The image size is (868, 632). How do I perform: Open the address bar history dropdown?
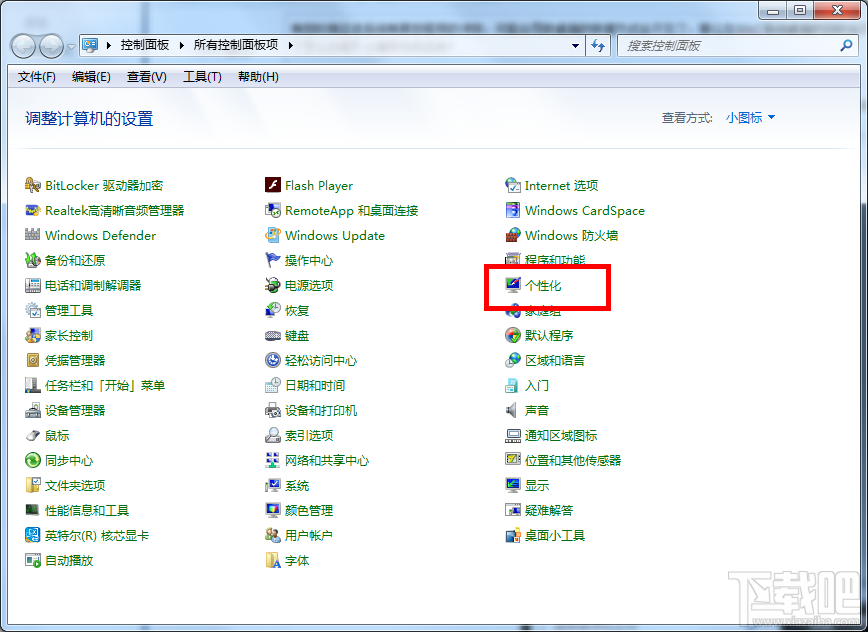[x=575, y=45]
